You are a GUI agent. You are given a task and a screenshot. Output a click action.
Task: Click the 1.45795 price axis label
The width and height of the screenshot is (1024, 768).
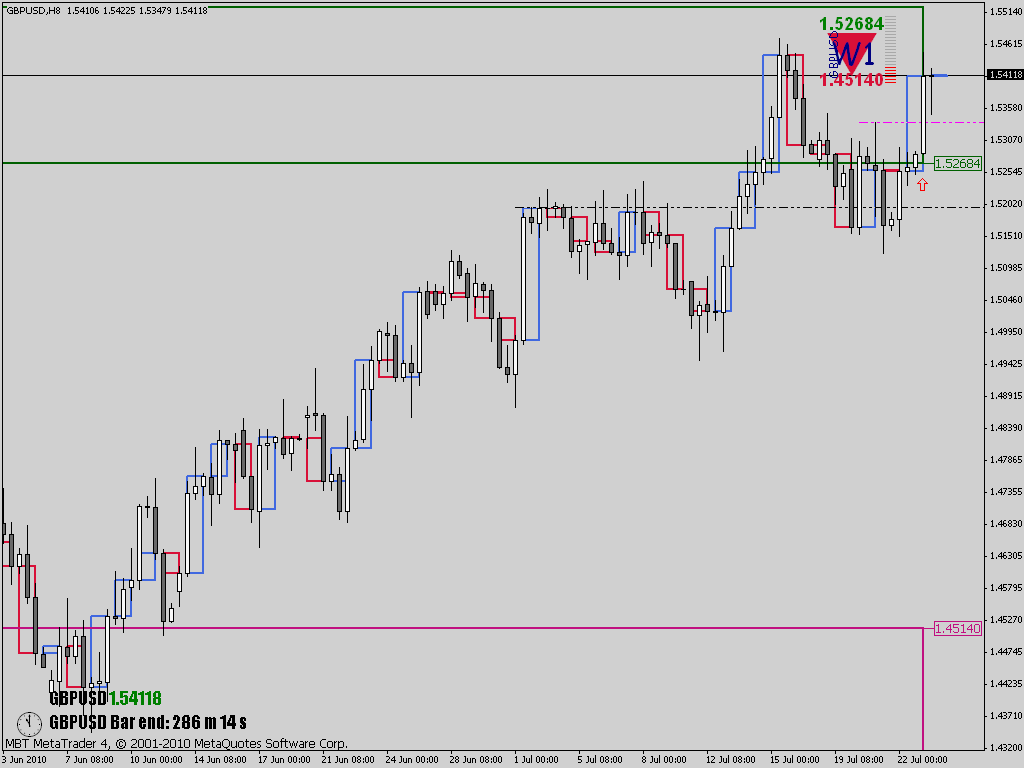1005,588
